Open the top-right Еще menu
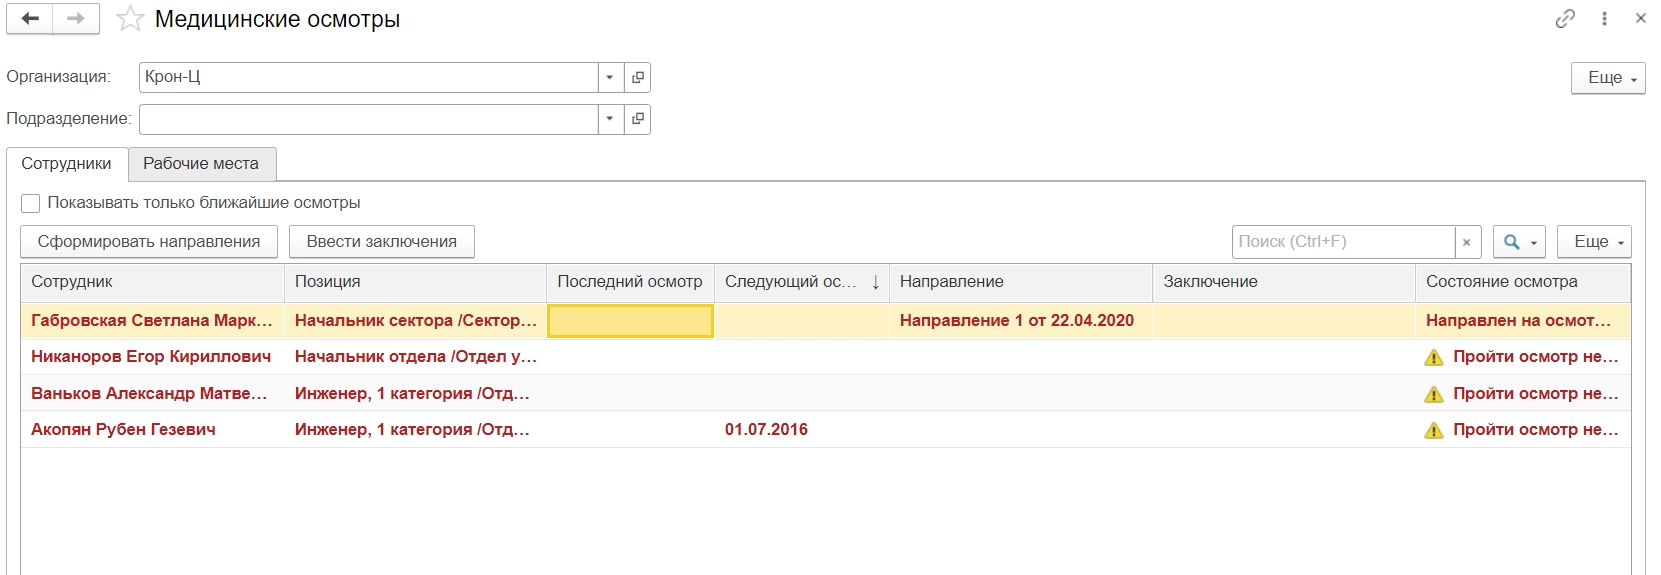 (x=1607, y=78)
